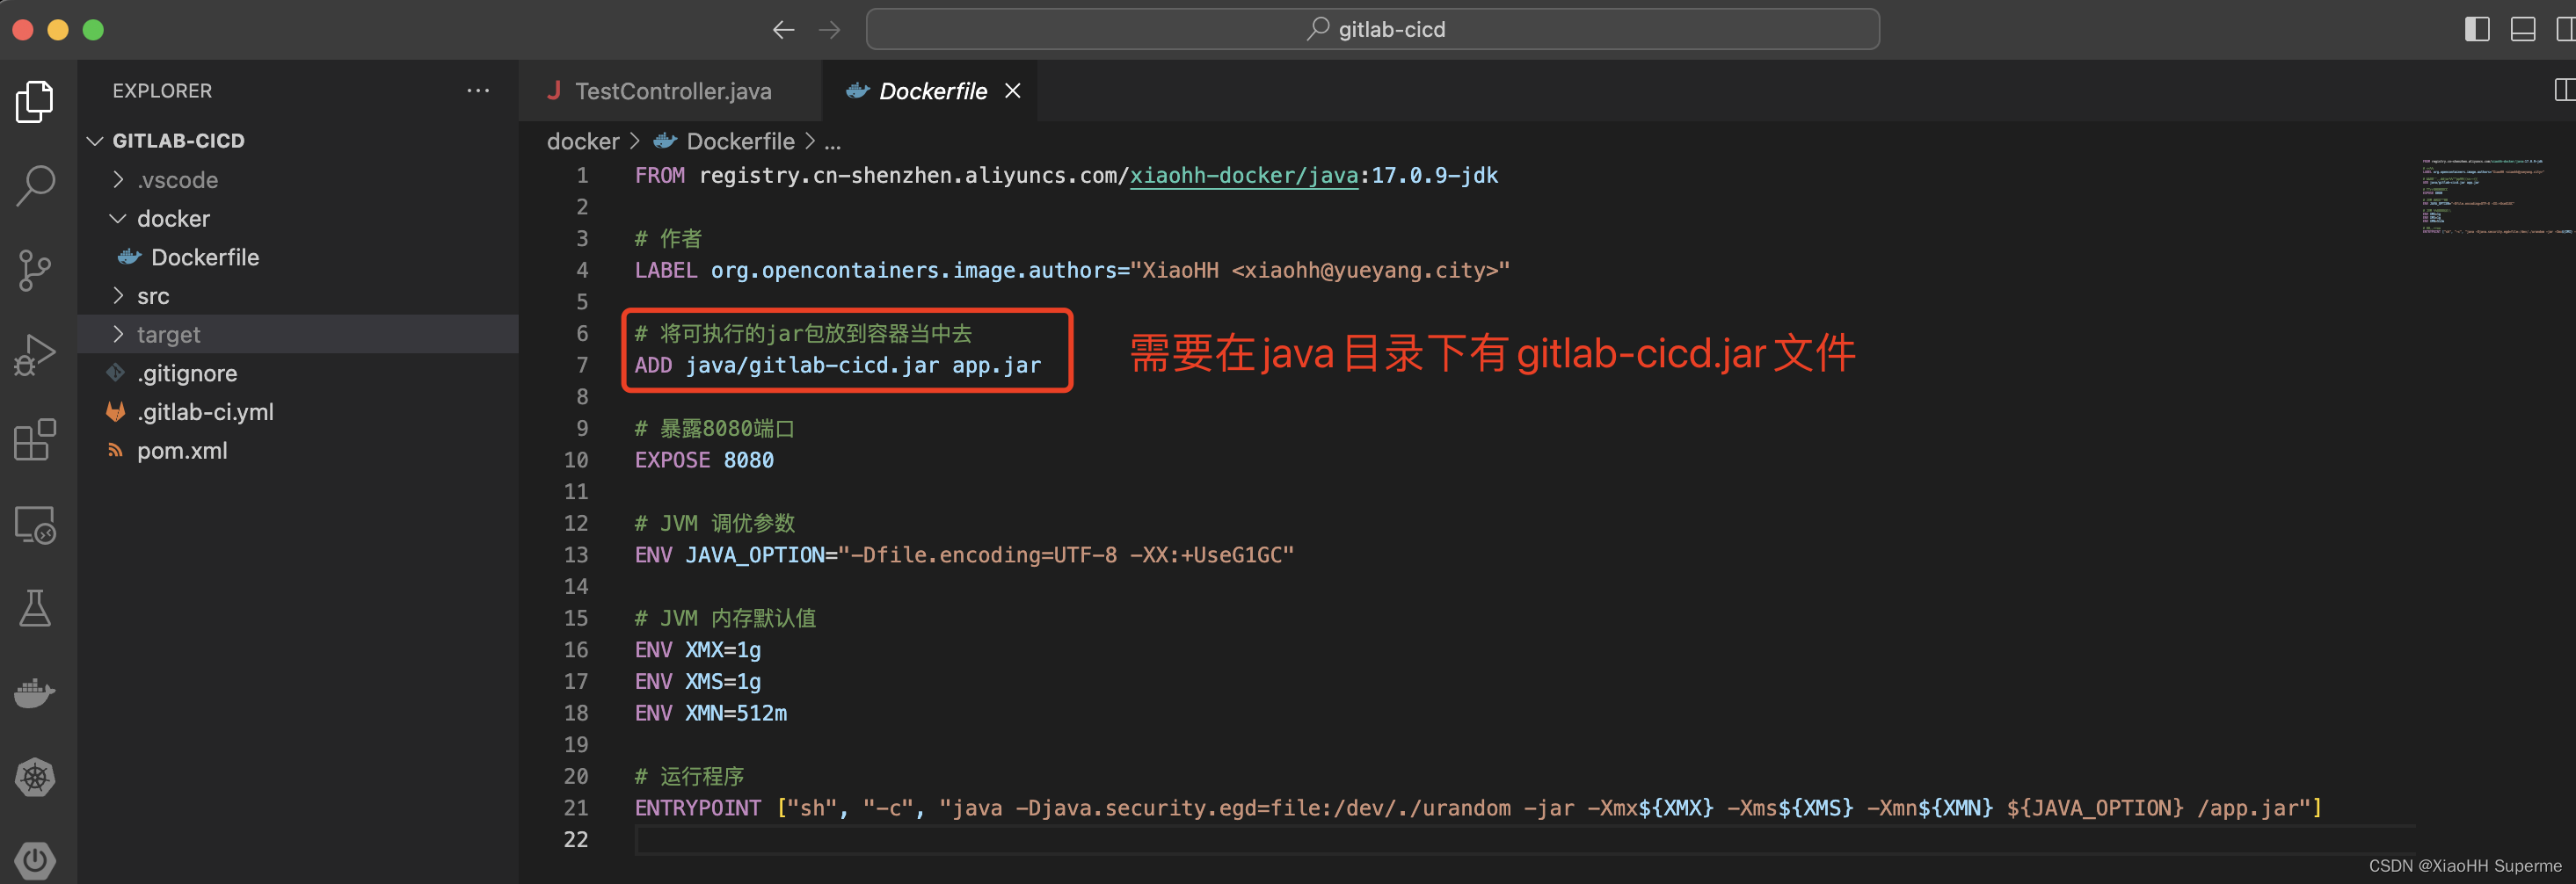Click line number 7 in the gutter
Screen dimensions: 2576x884
pyautogui.click(x=582, y=365)
